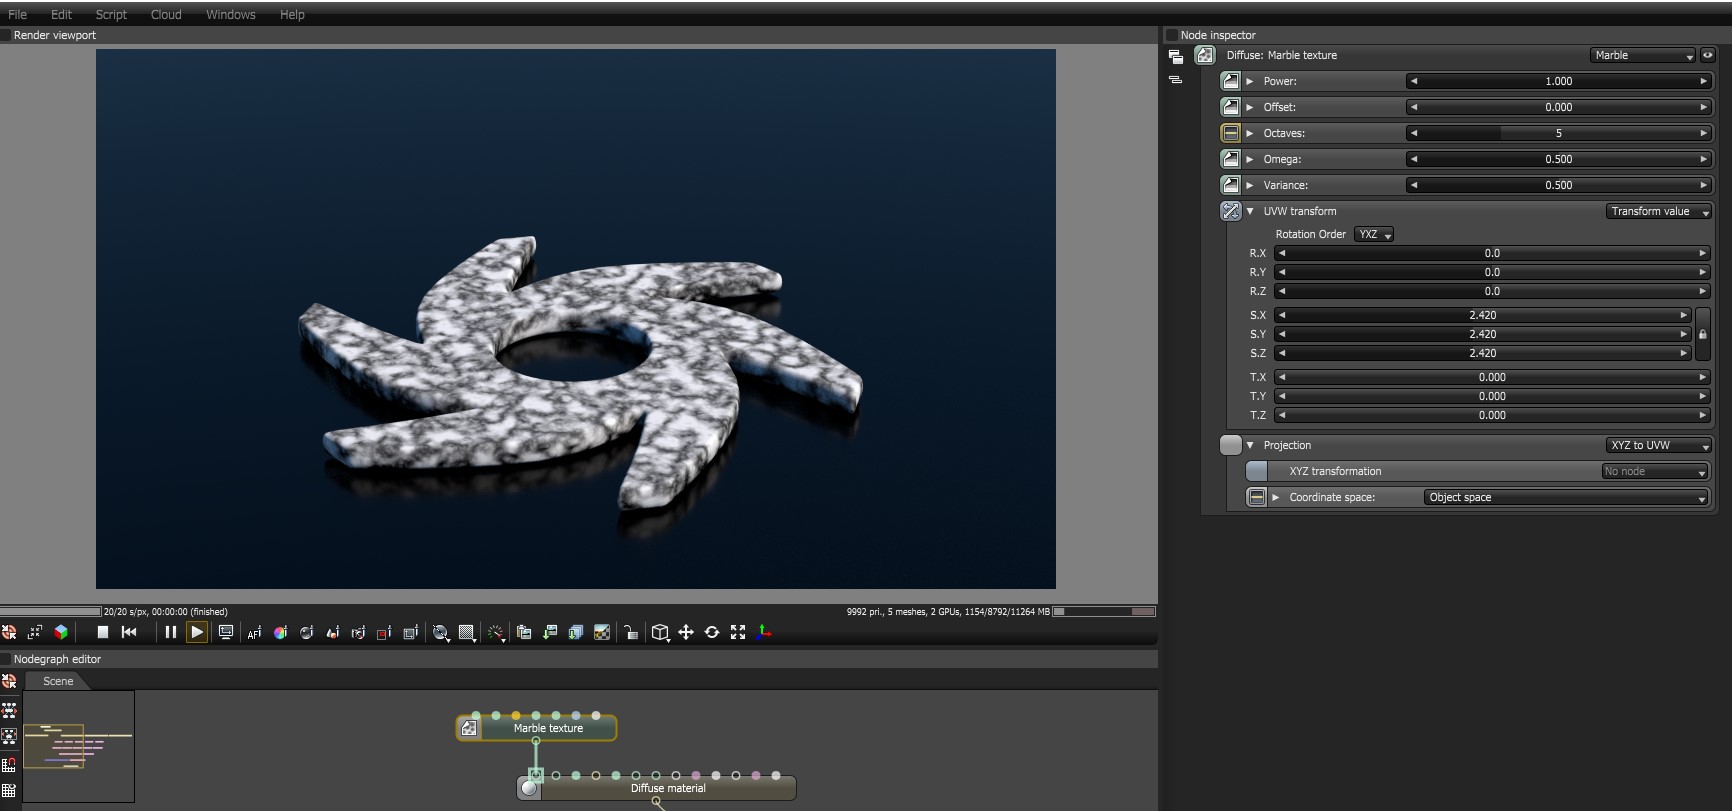Expand the Octaves parameter
The image size is (1732, 811).
tap(1250, 133)
